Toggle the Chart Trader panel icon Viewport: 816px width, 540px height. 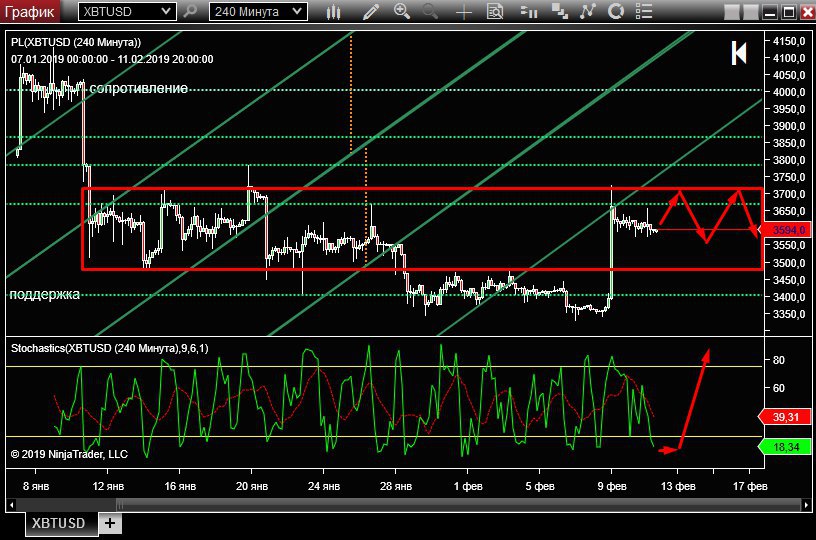coord(528,11)
